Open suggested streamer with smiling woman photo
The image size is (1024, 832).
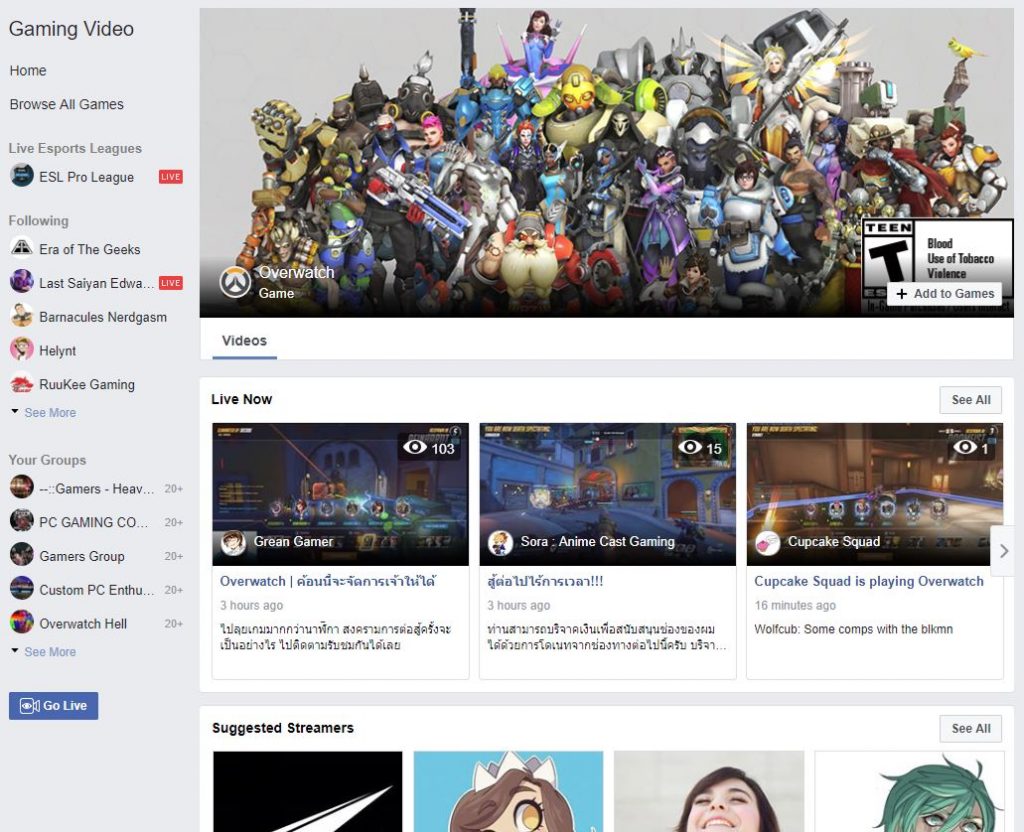pos(709,792)
